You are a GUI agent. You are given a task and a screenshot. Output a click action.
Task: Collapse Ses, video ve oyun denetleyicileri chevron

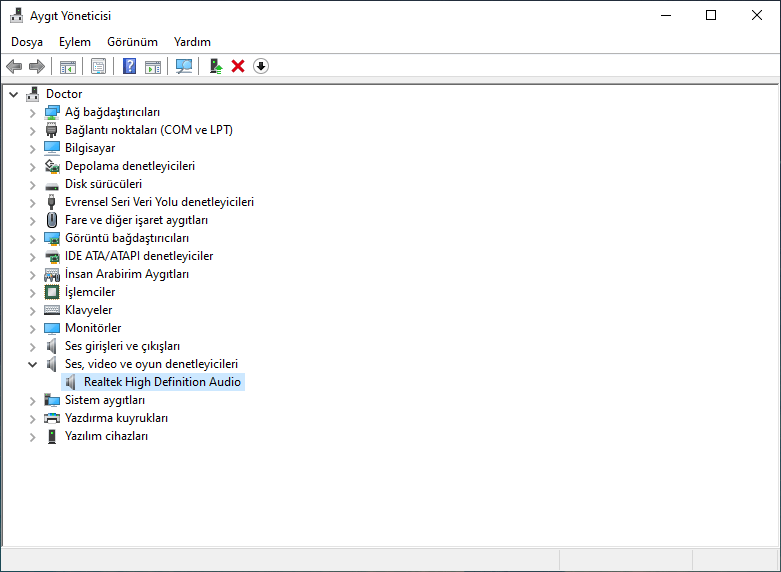[x=32, y=364]
